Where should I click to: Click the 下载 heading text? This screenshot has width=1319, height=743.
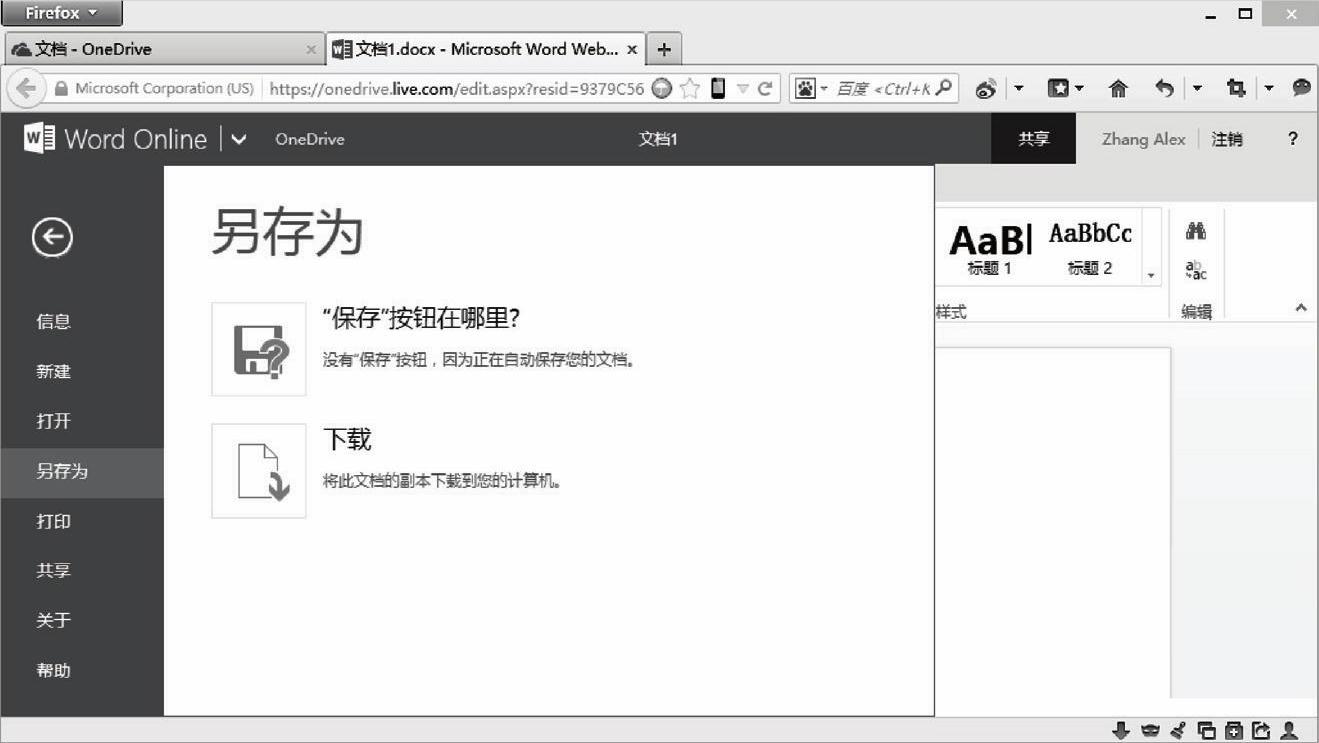(347, 440)
